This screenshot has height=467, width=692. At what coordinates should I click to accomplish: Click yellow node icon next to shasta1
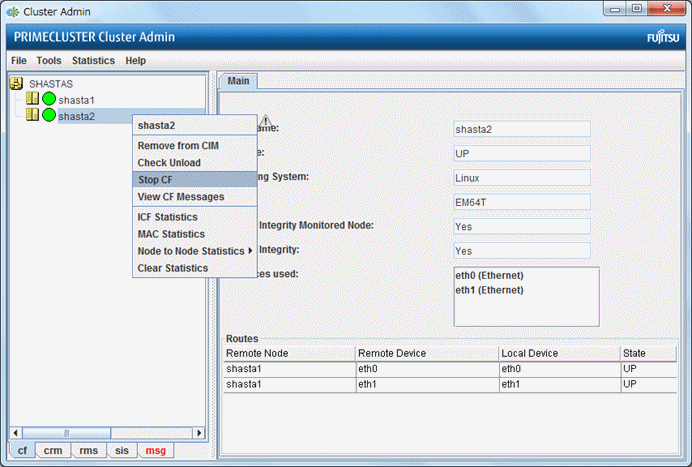(32, 100)
